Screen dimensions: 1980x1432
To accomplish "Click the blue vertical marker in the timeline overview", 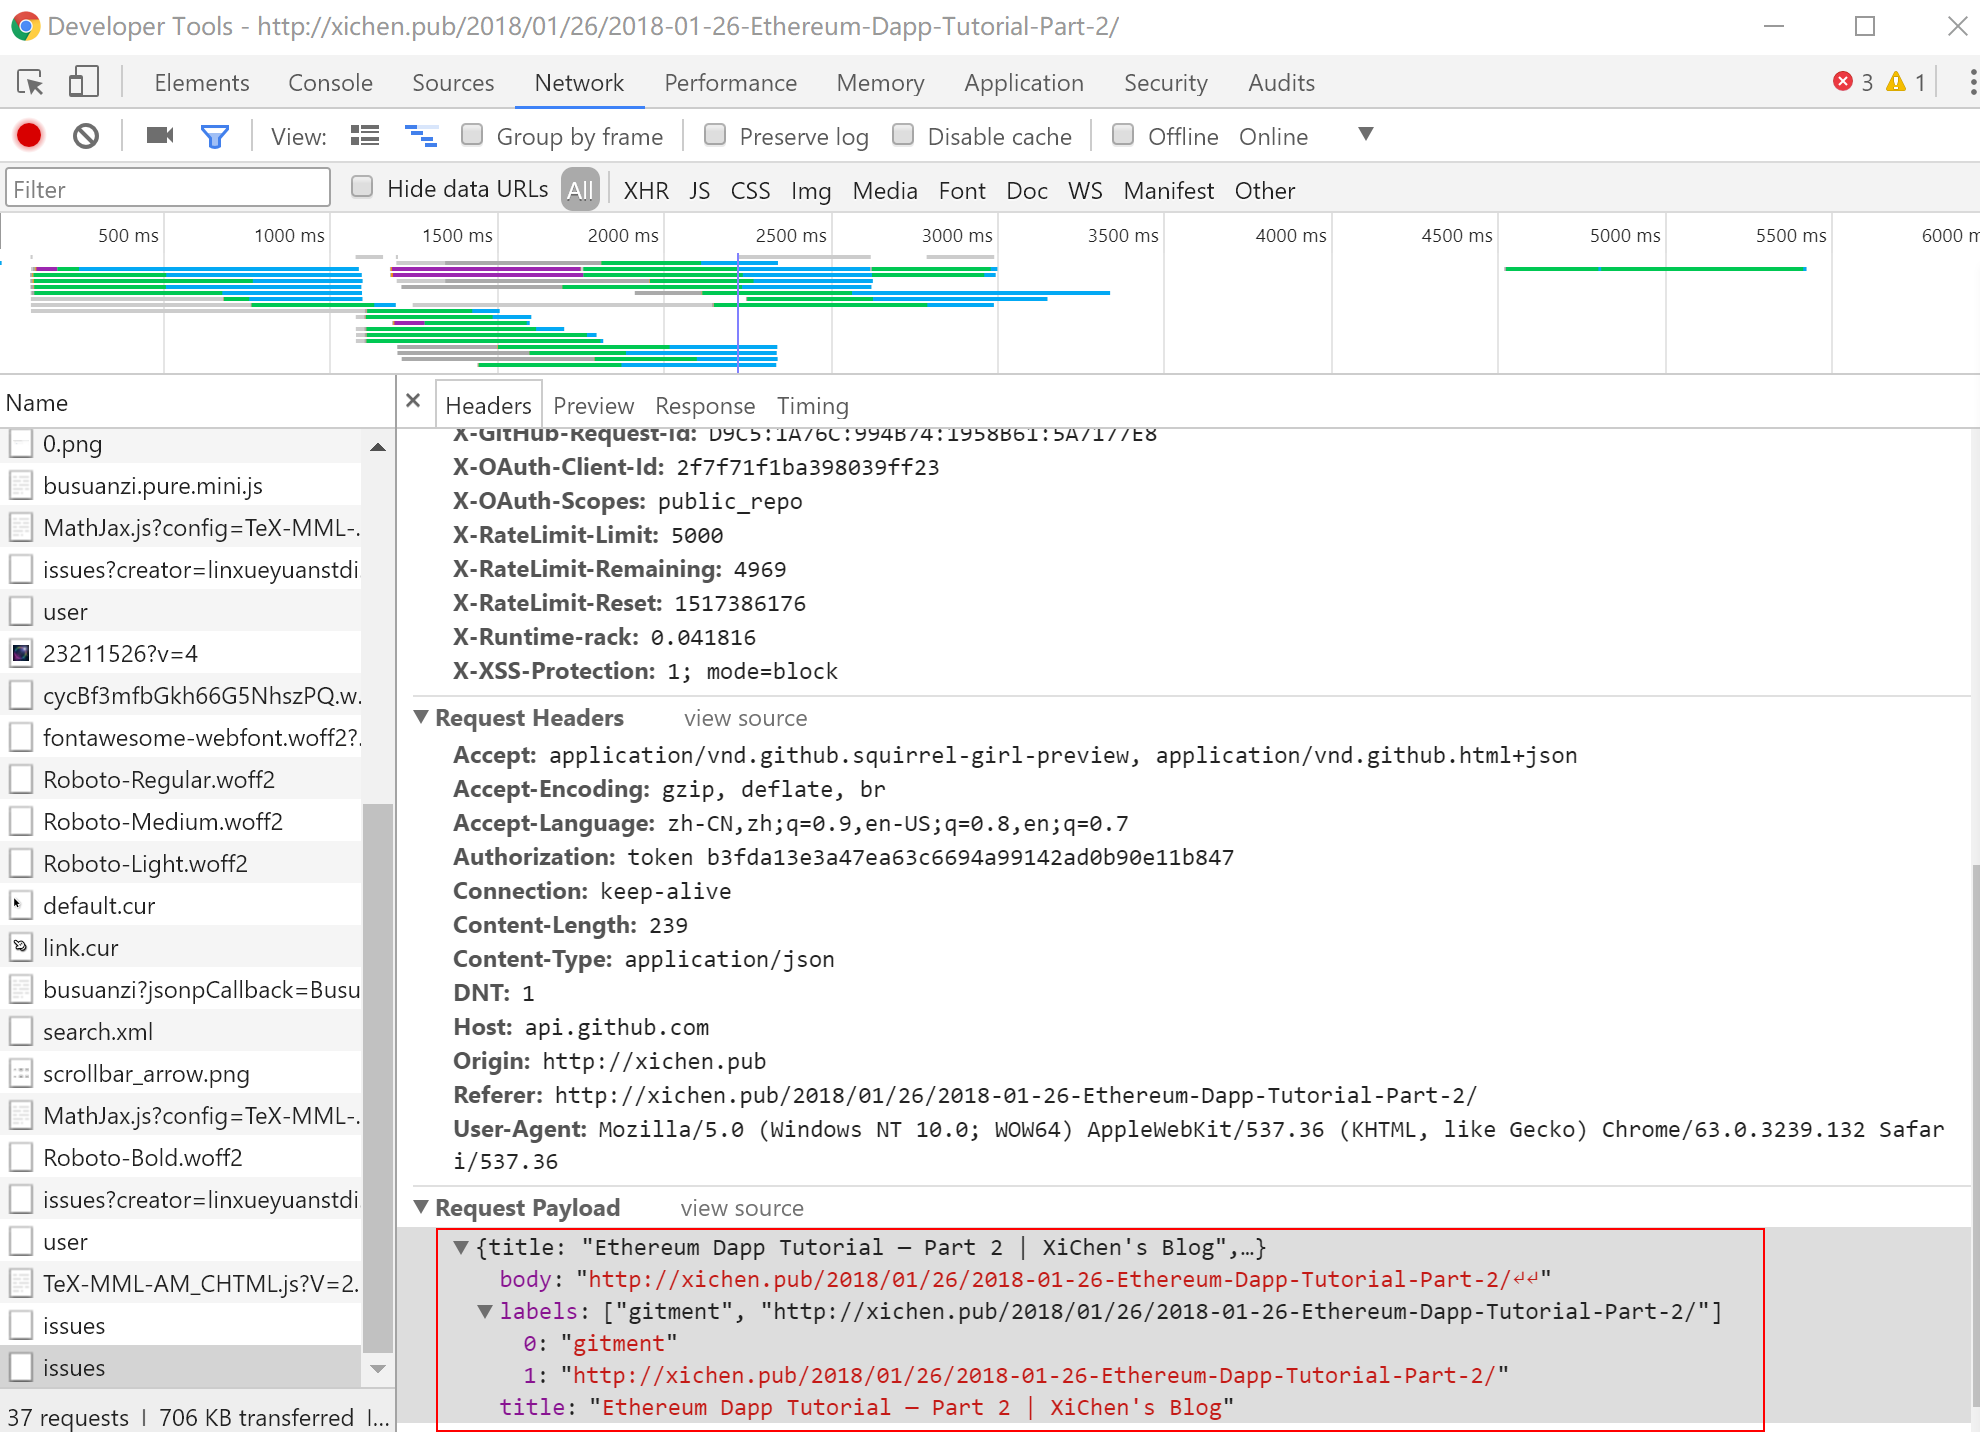I will coord(738,313).
